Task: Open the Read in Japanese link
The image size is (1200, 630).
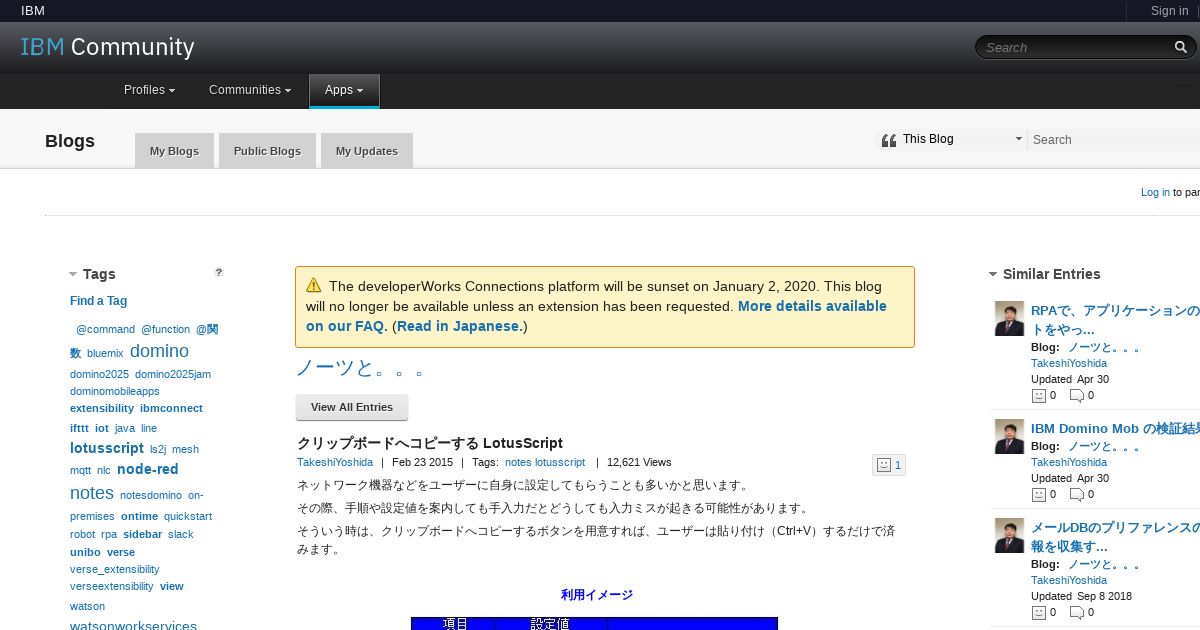Action: [x=460, y=326]
